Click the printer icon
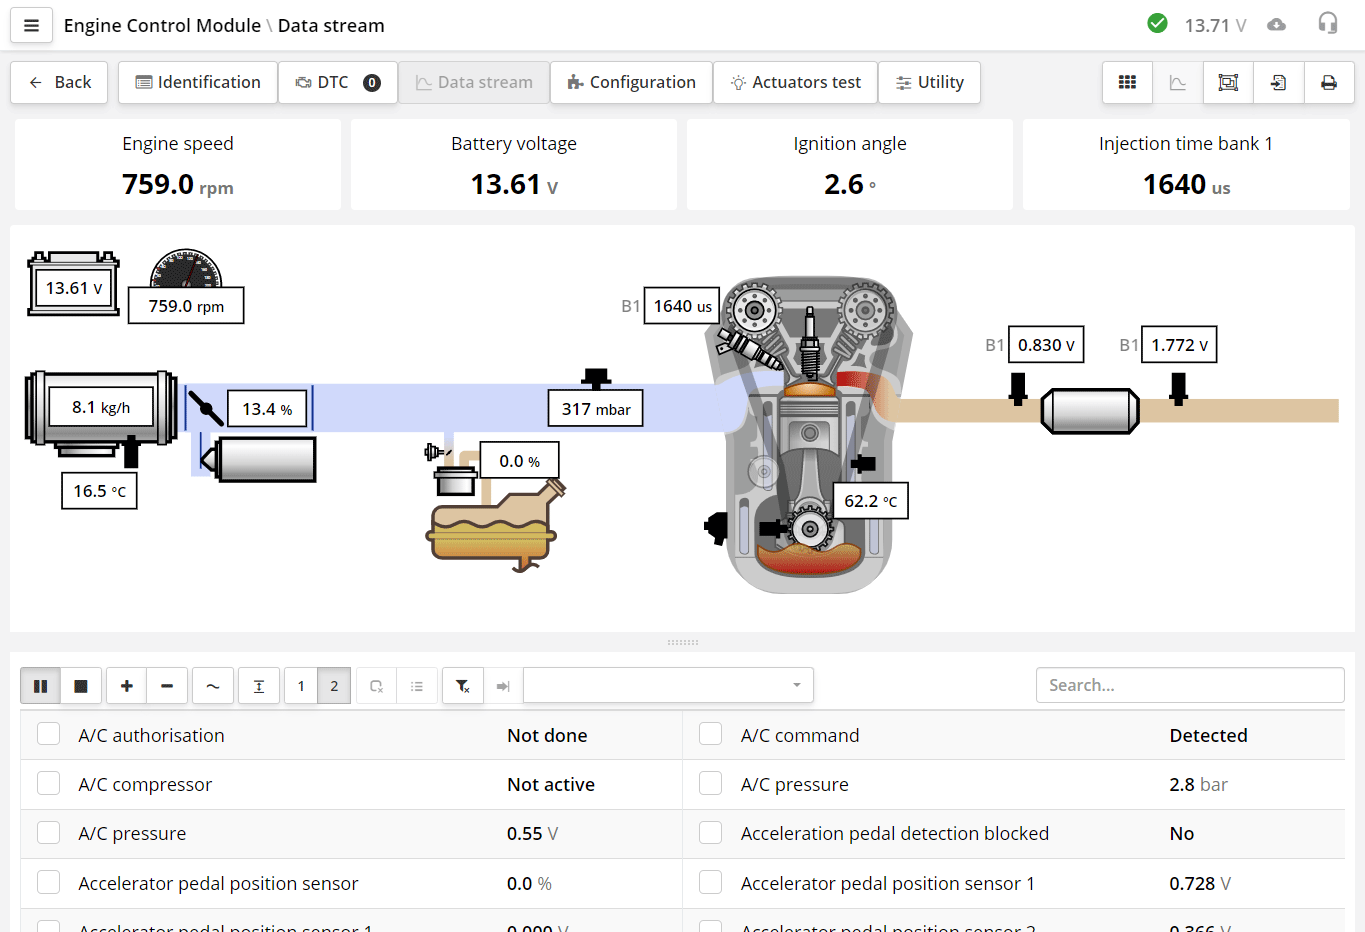Viewport: 1365px width, 932px height. 1328,82
